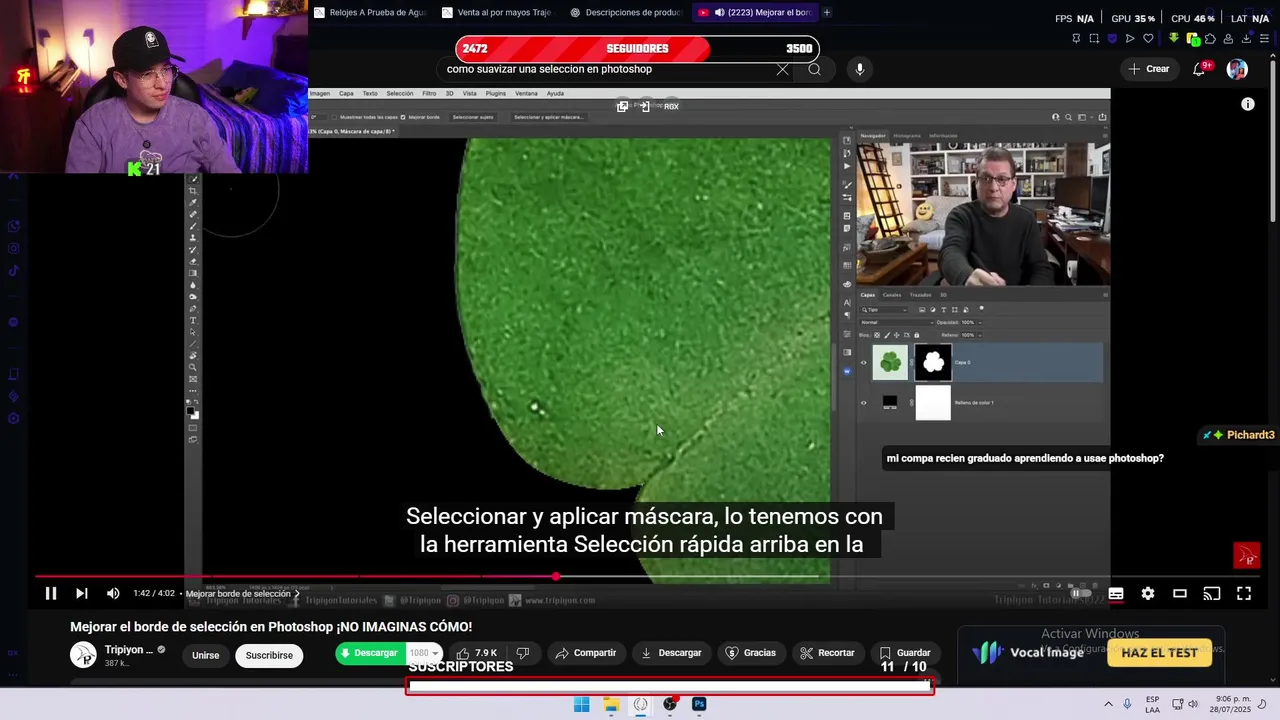Open the YouTube account avatar
The height and width of the screenshot is (720, 1280).
click(1237, 69)
